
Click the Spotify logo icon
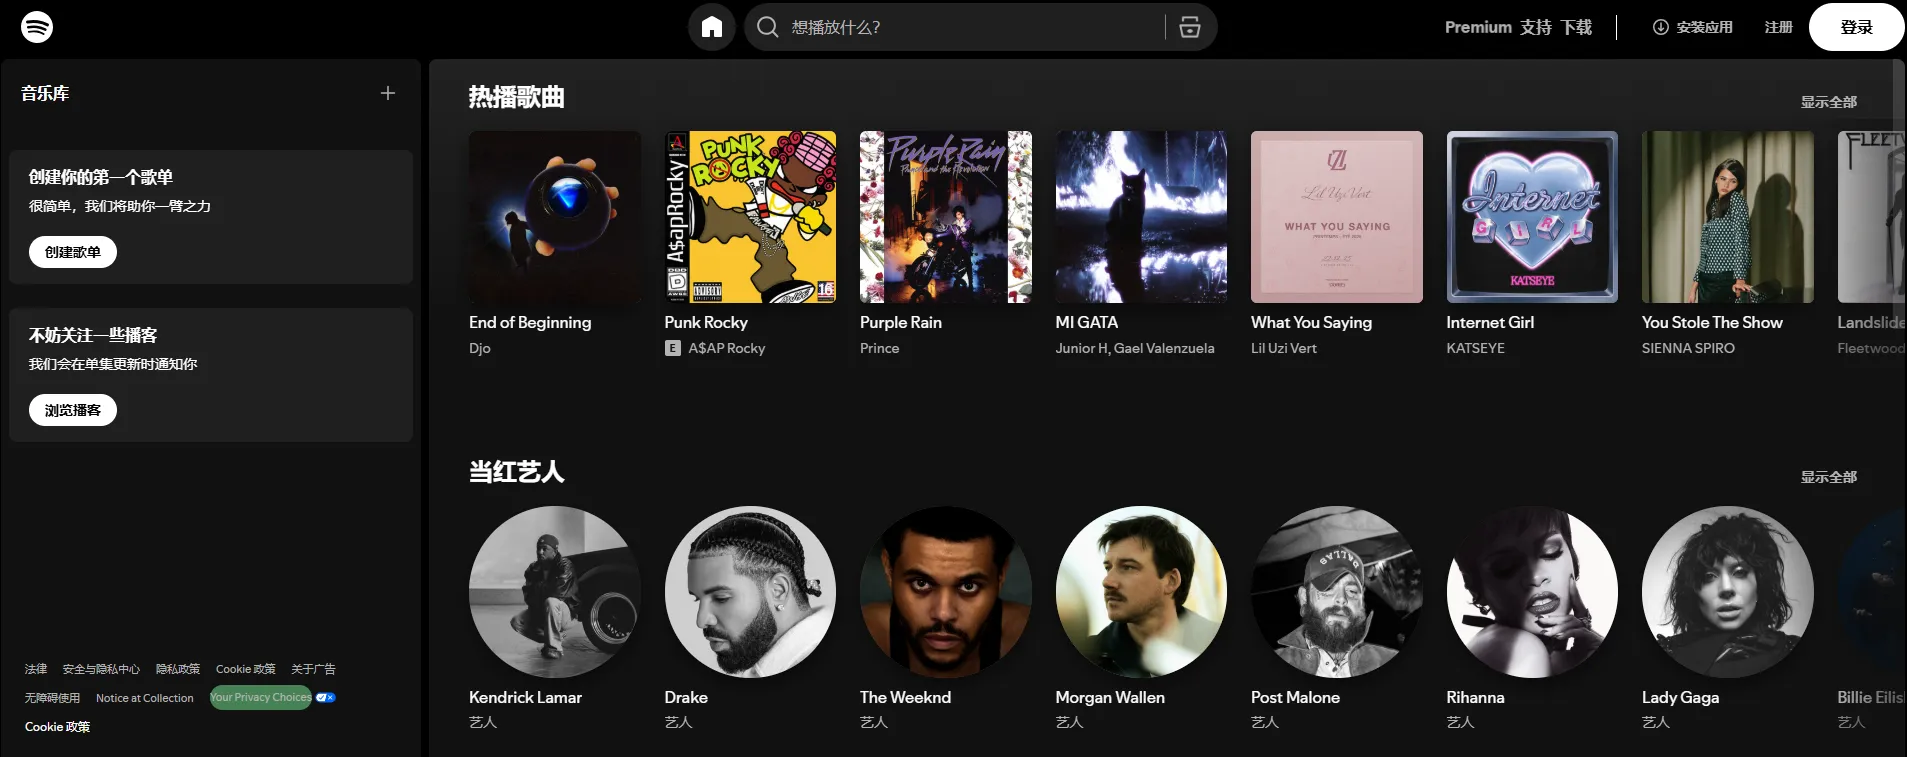point(37,27)
